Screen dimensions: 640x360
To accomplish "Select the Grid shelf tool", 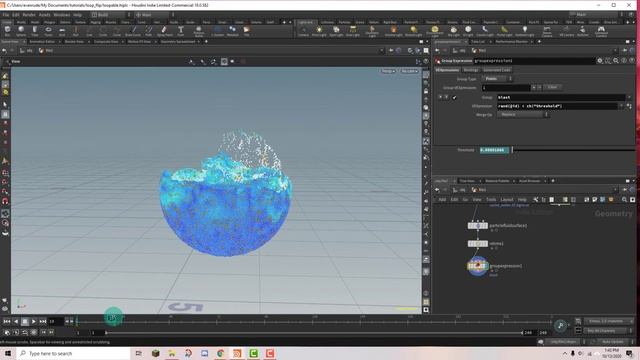I will 62,31.
